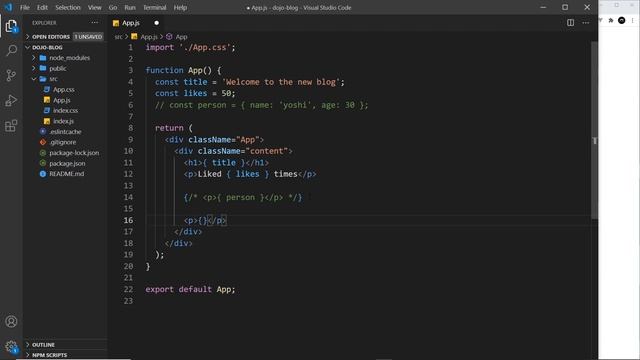Viewport: 640px width, 360px height.
Task: Click line number 16 in gutter
Action: point(128,220)
